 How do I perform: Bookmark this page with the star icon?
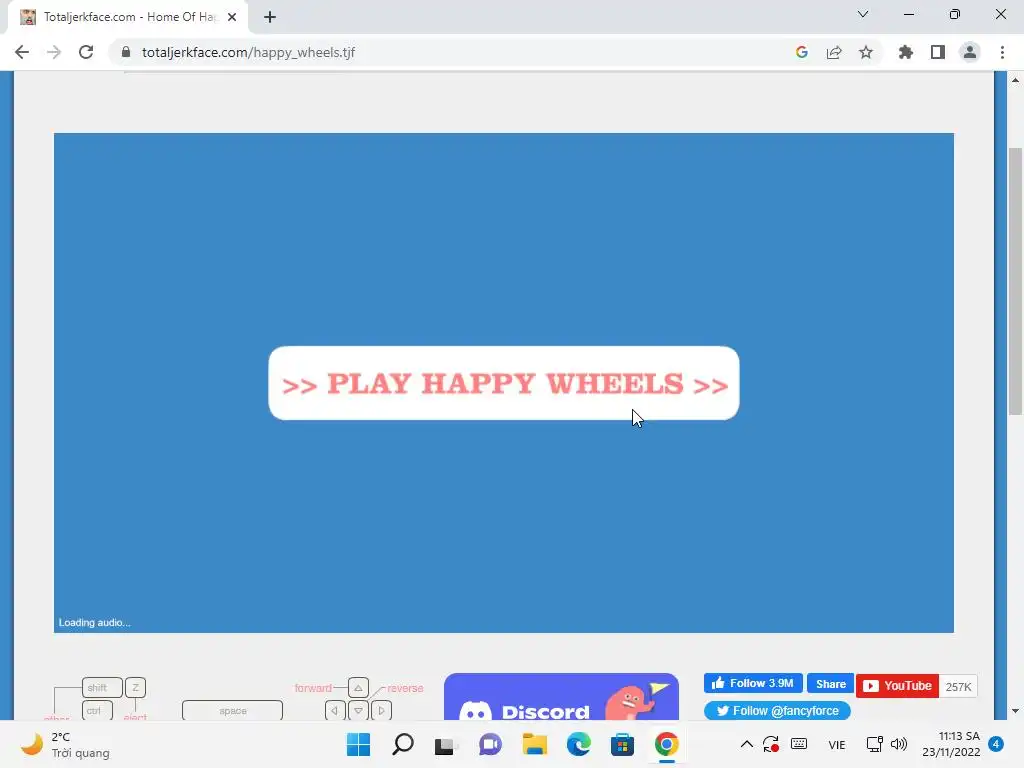[866, 52]
